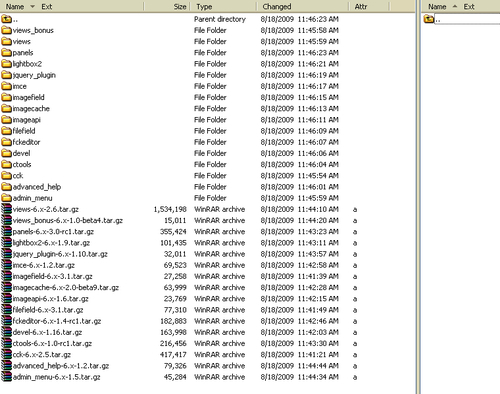Viewport: 500px width, 394px height.
Task: Click the archive icon of views_bonus-6.x-1.0-beta4.tar.gz
Action: (x=6, y=220)
